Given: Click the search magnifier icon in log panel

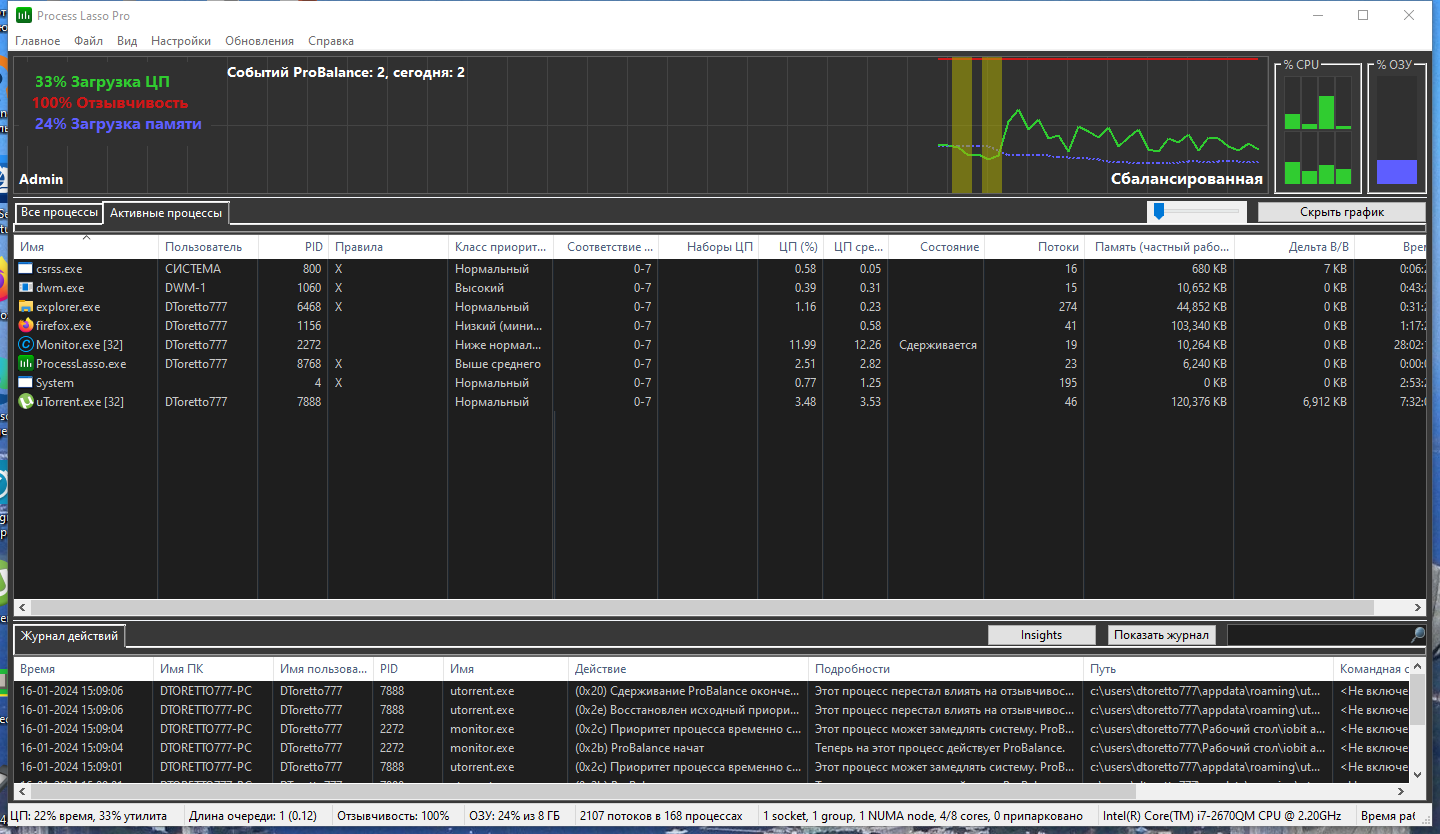Looking at the screenshot, I should pyautogui.click(x=1417, y=635).
